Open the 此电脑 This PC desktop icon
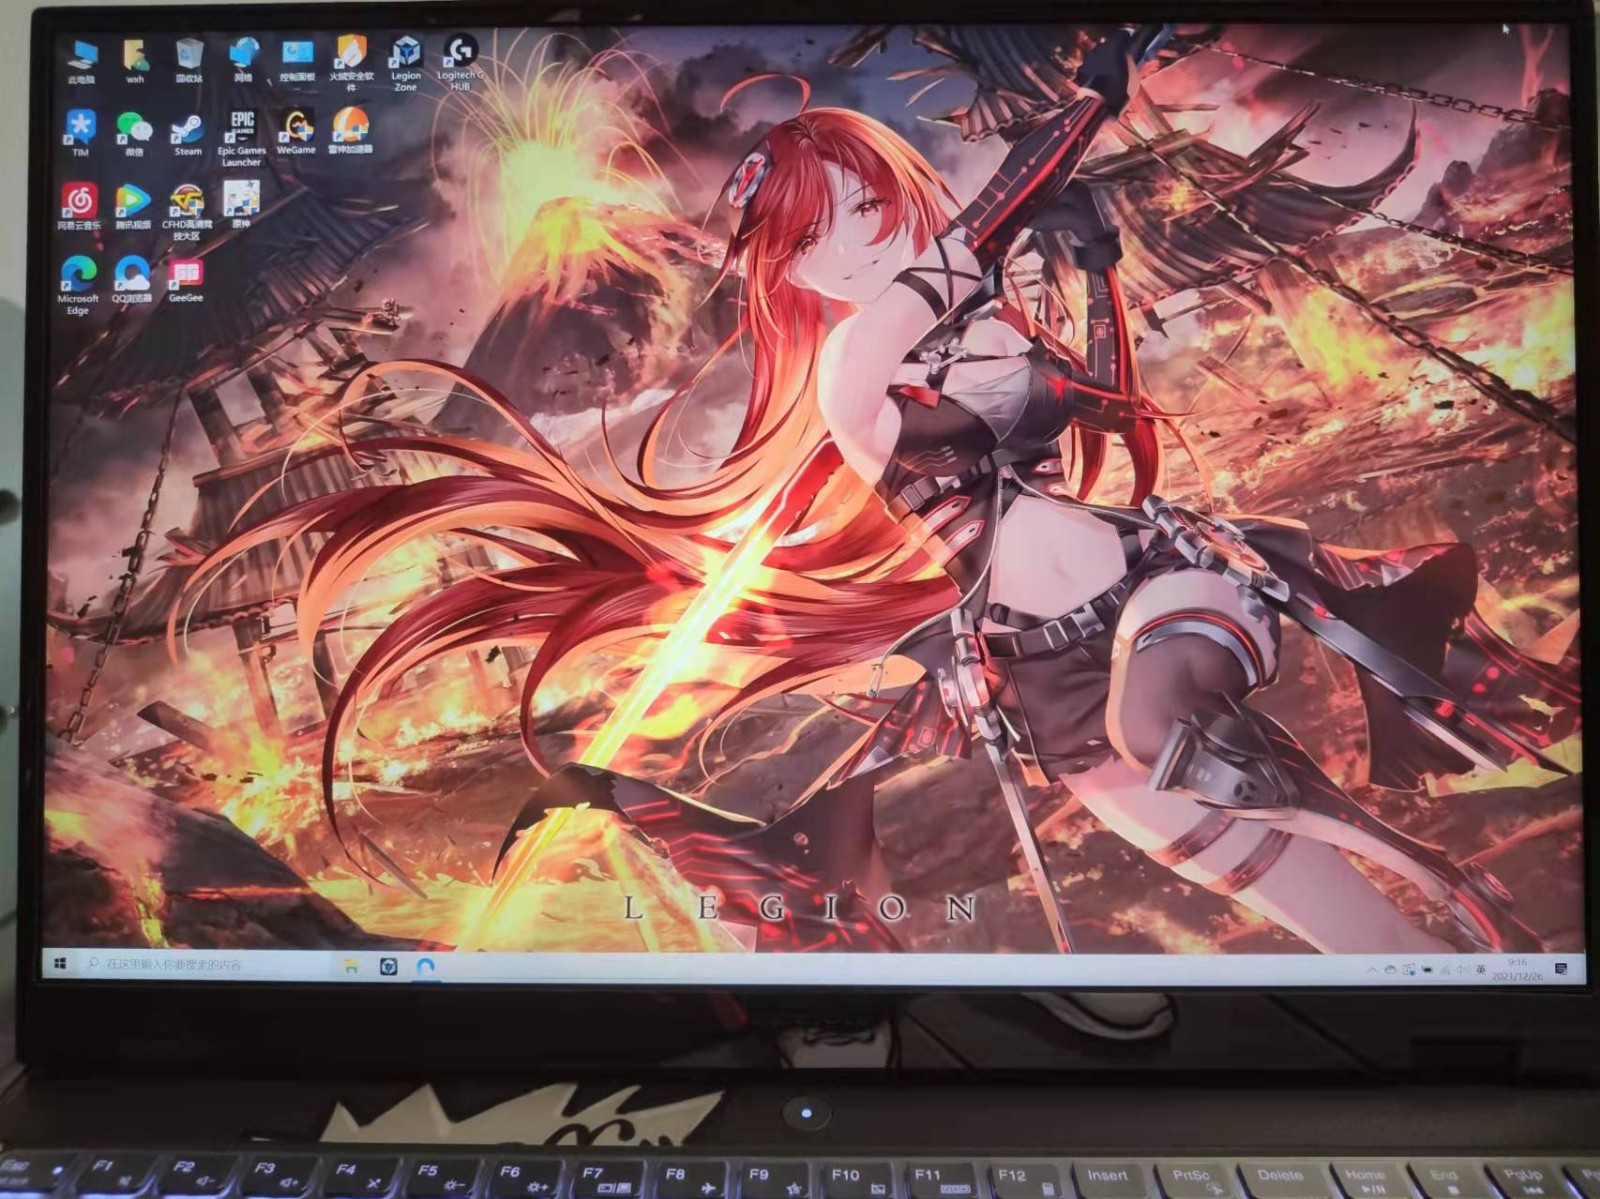Image resolution: width=1600 pixels, height=1199 pixels. 82,61
